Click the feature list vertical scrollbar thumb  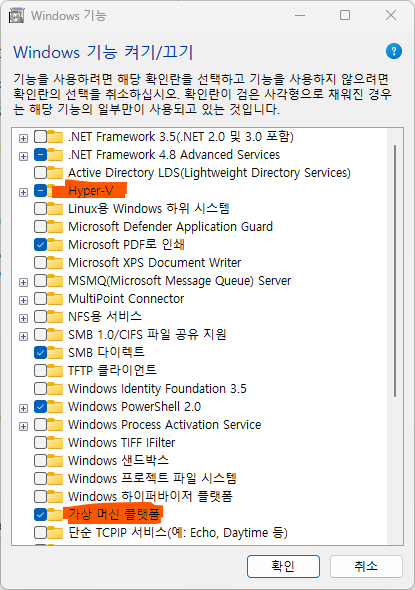click(395, 271)
